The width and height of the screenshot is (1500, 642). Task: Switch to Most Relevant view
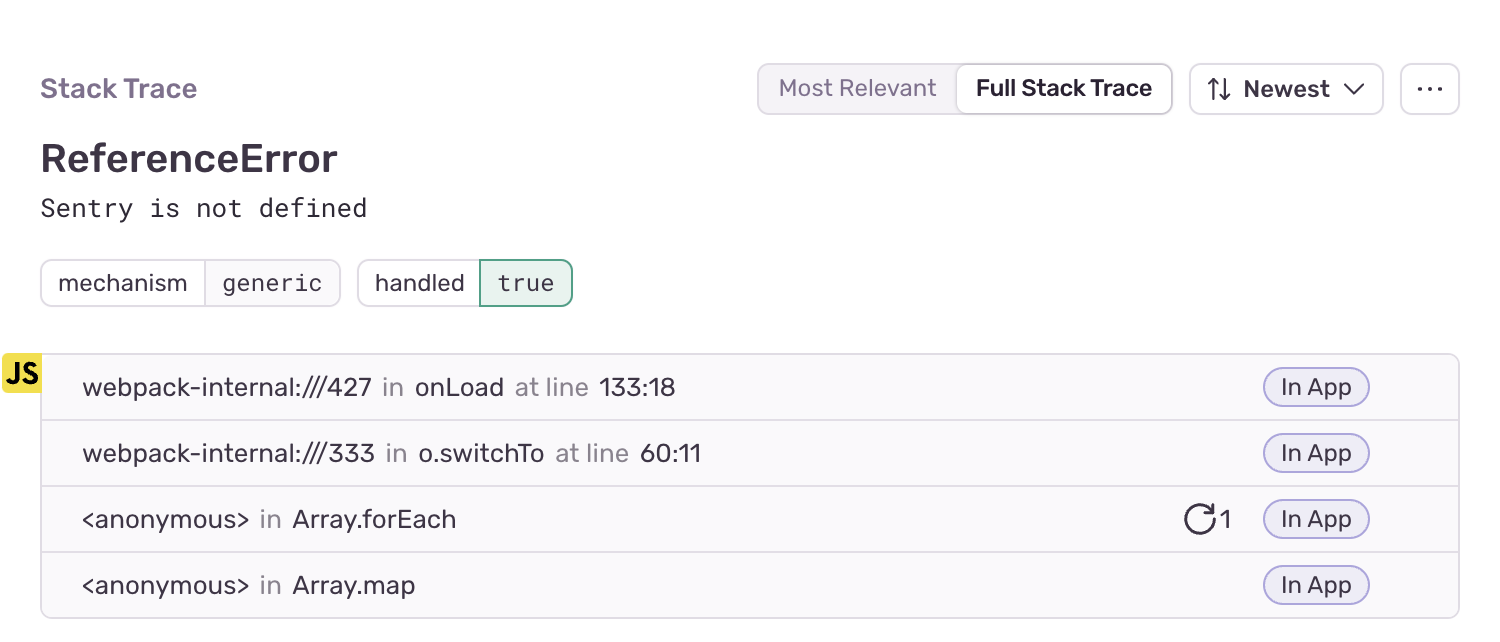pos(857,89)
